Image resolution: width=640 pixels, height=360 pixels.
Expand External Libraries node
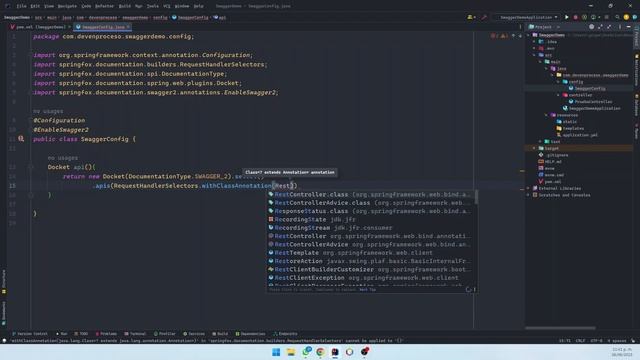(529, 188)
